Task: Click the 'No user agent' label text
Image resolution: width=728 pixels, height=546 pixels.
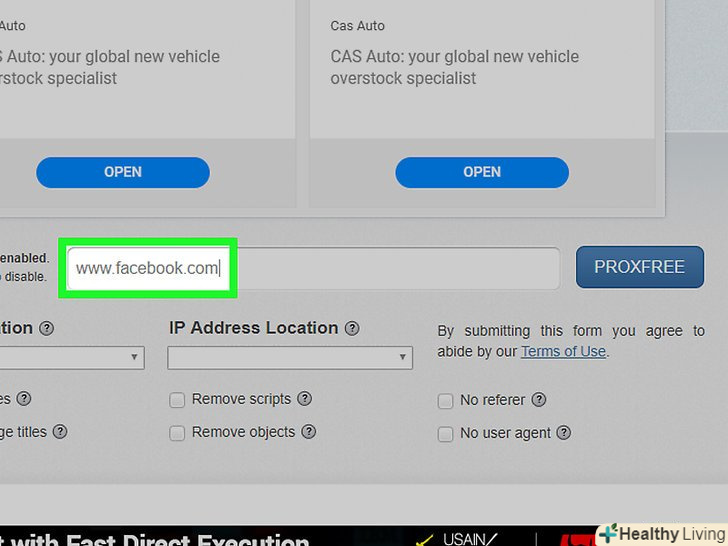Action: pyautogui.click(x=506, y=433)
